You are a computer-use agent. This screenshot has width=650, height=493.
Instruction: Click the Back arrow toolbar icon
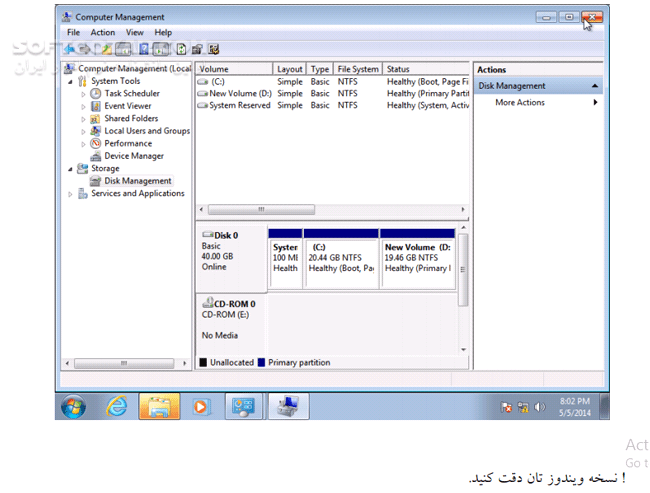[x=71, y=48]
